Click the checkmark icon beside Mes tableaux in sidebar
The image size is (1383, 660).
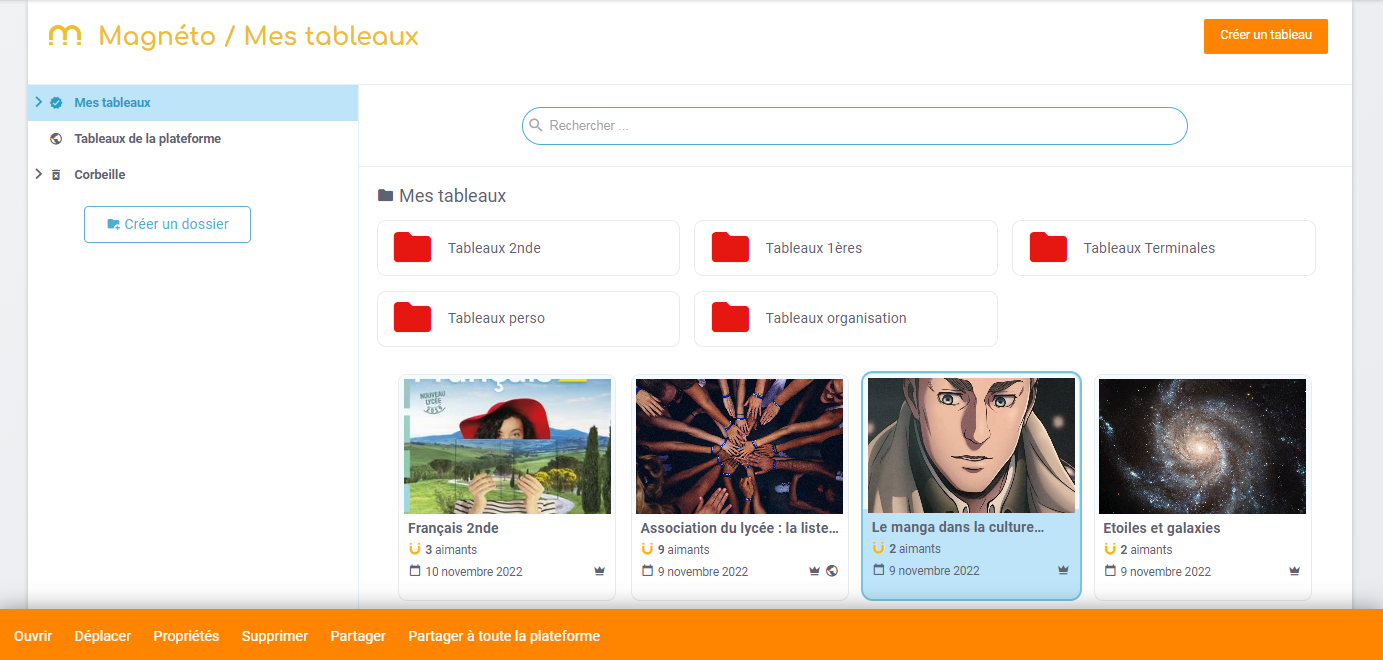pos(56,103)
